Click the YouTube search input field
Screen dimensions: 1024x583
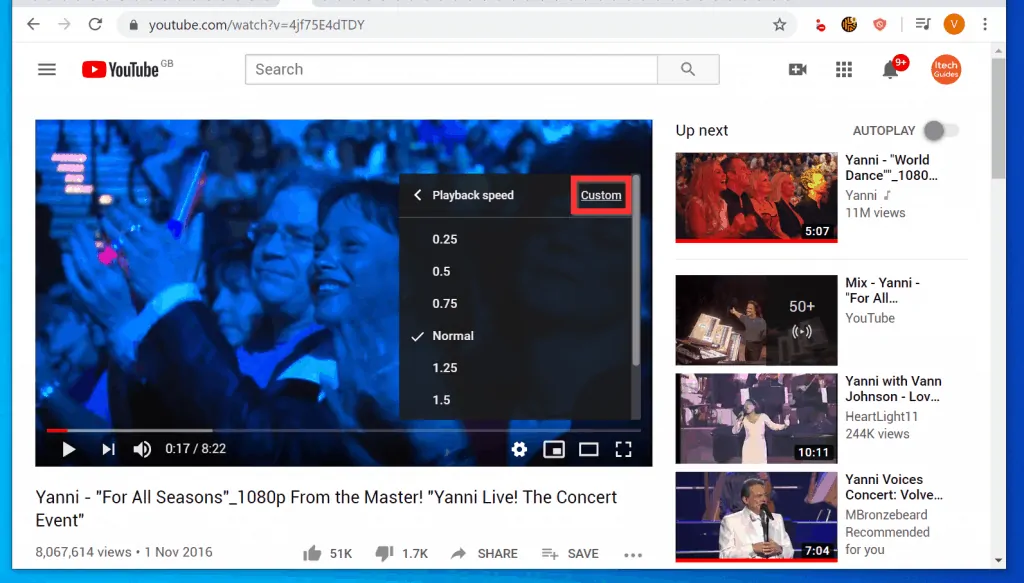point(451,69)
